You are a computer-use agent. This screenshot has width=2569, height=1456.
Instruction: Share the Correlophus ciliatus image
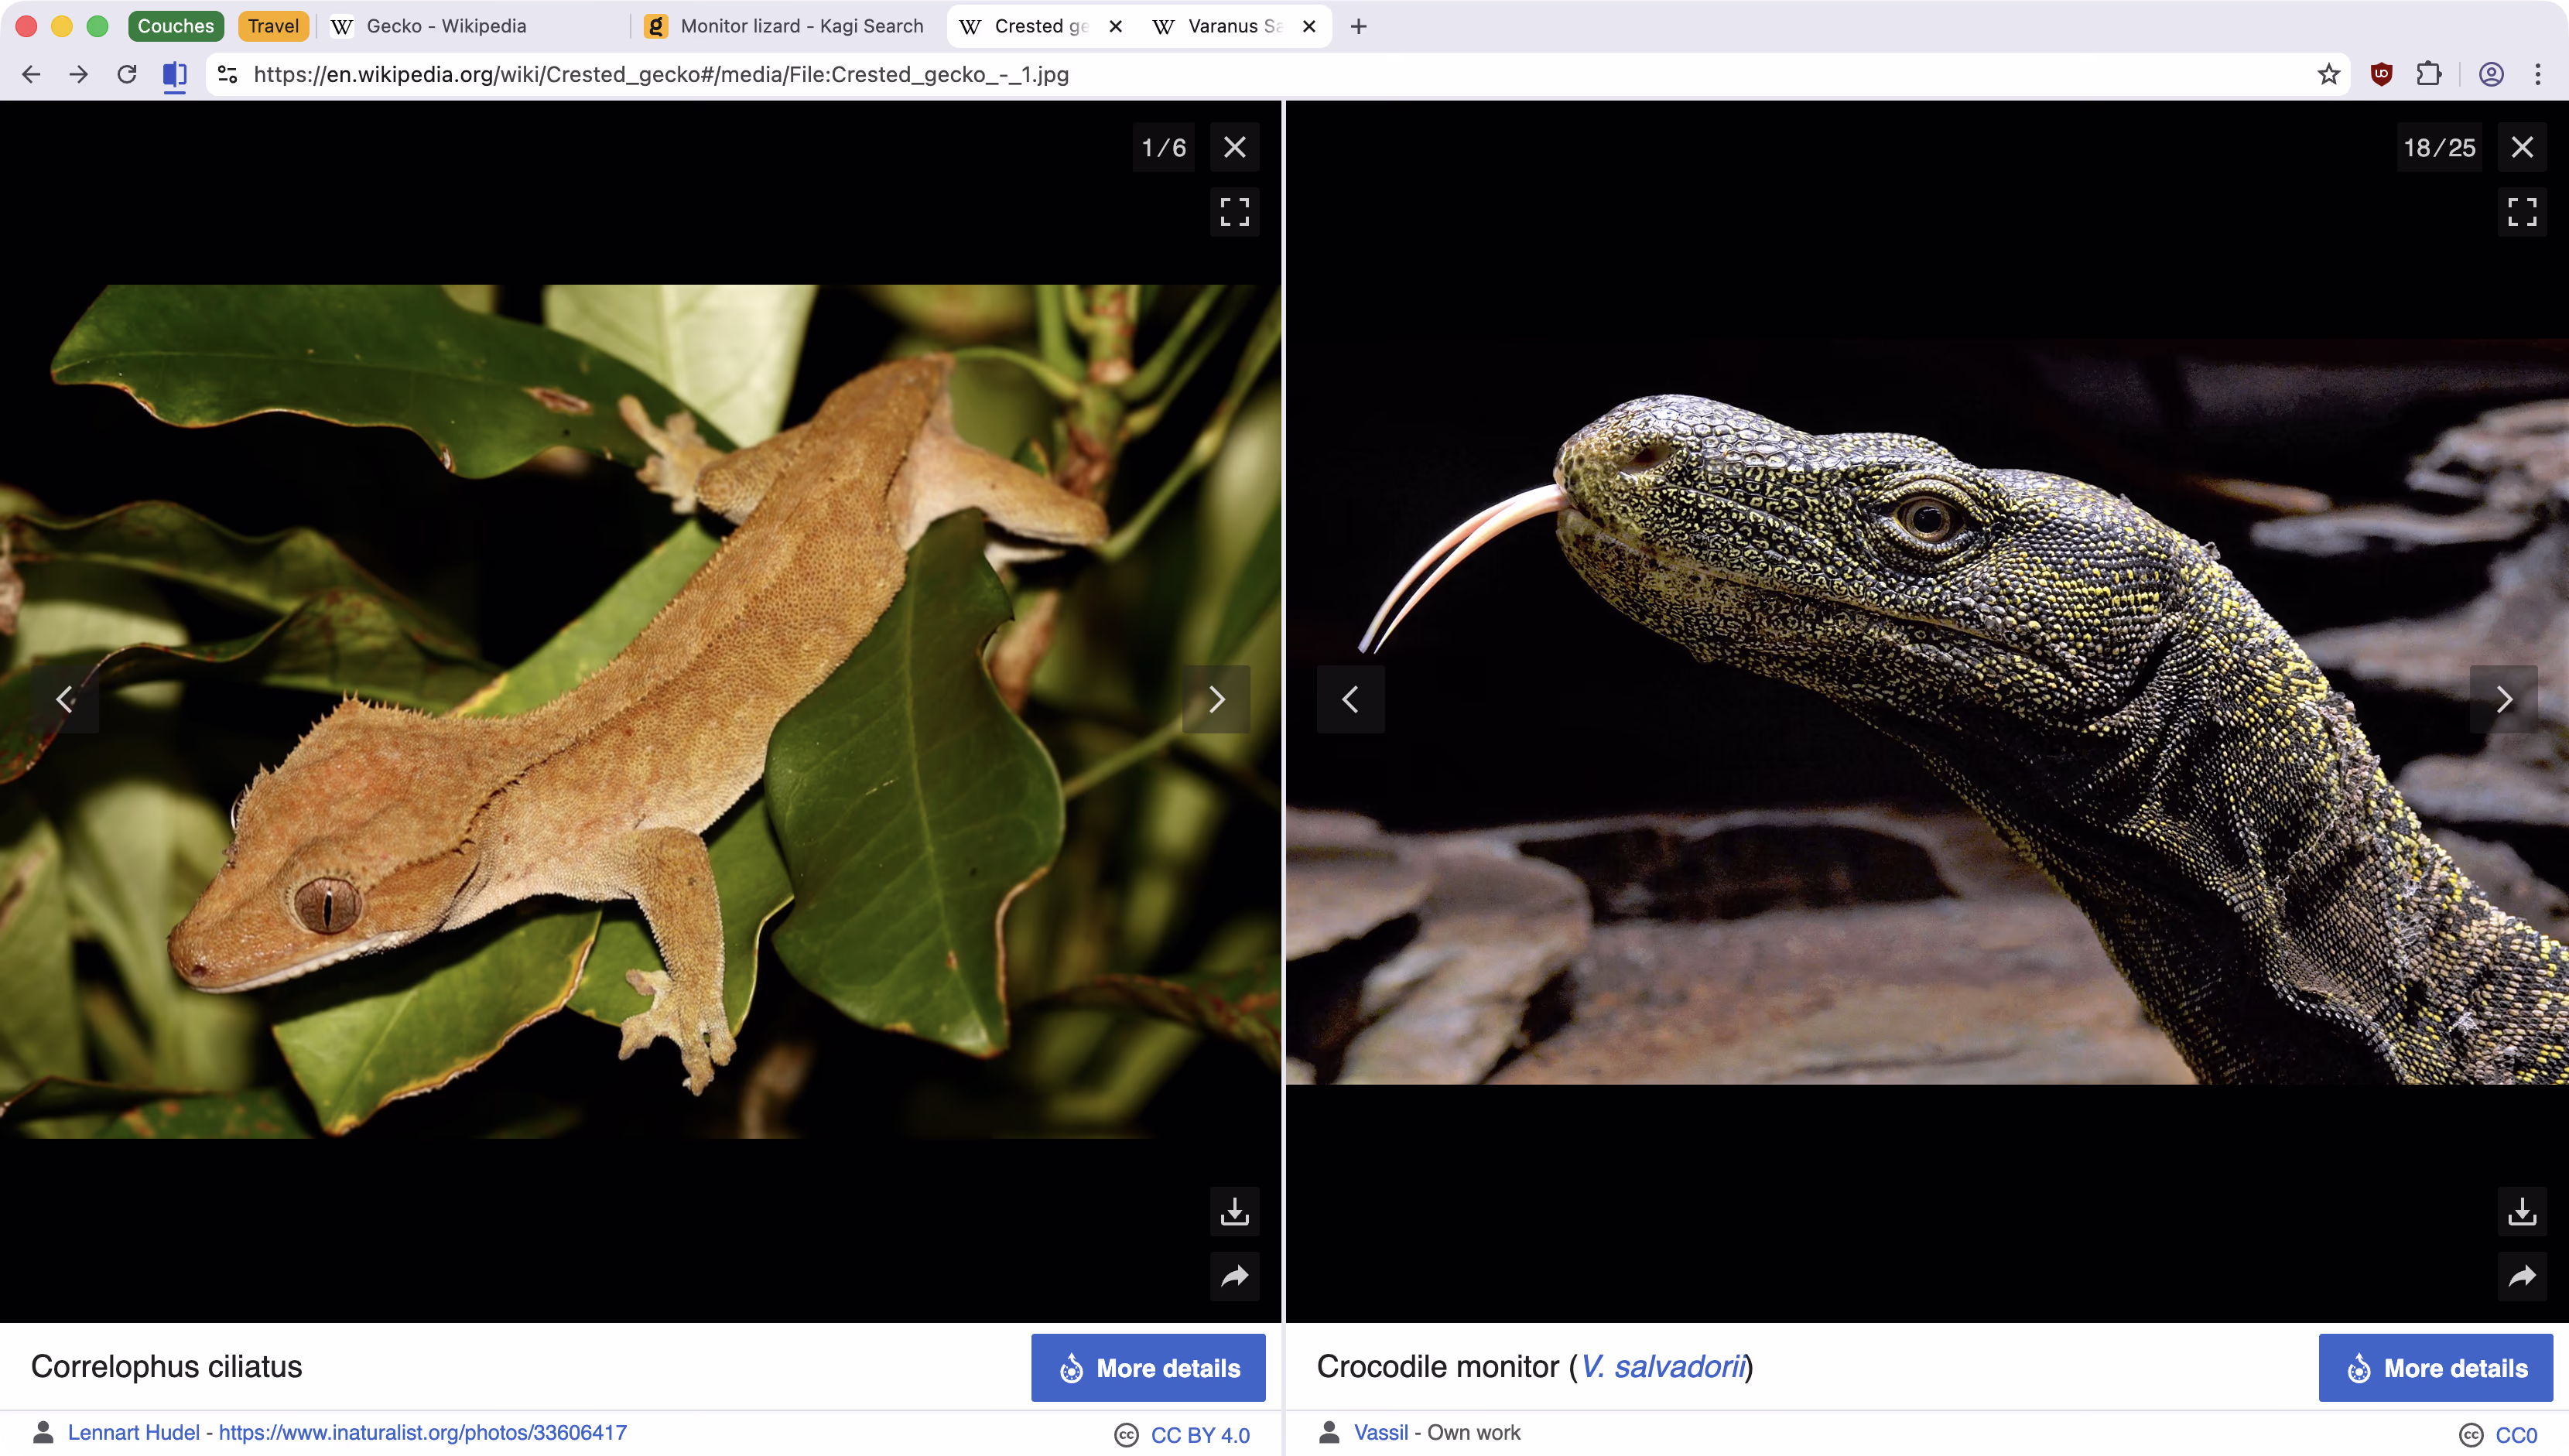click(1234, 1277)
